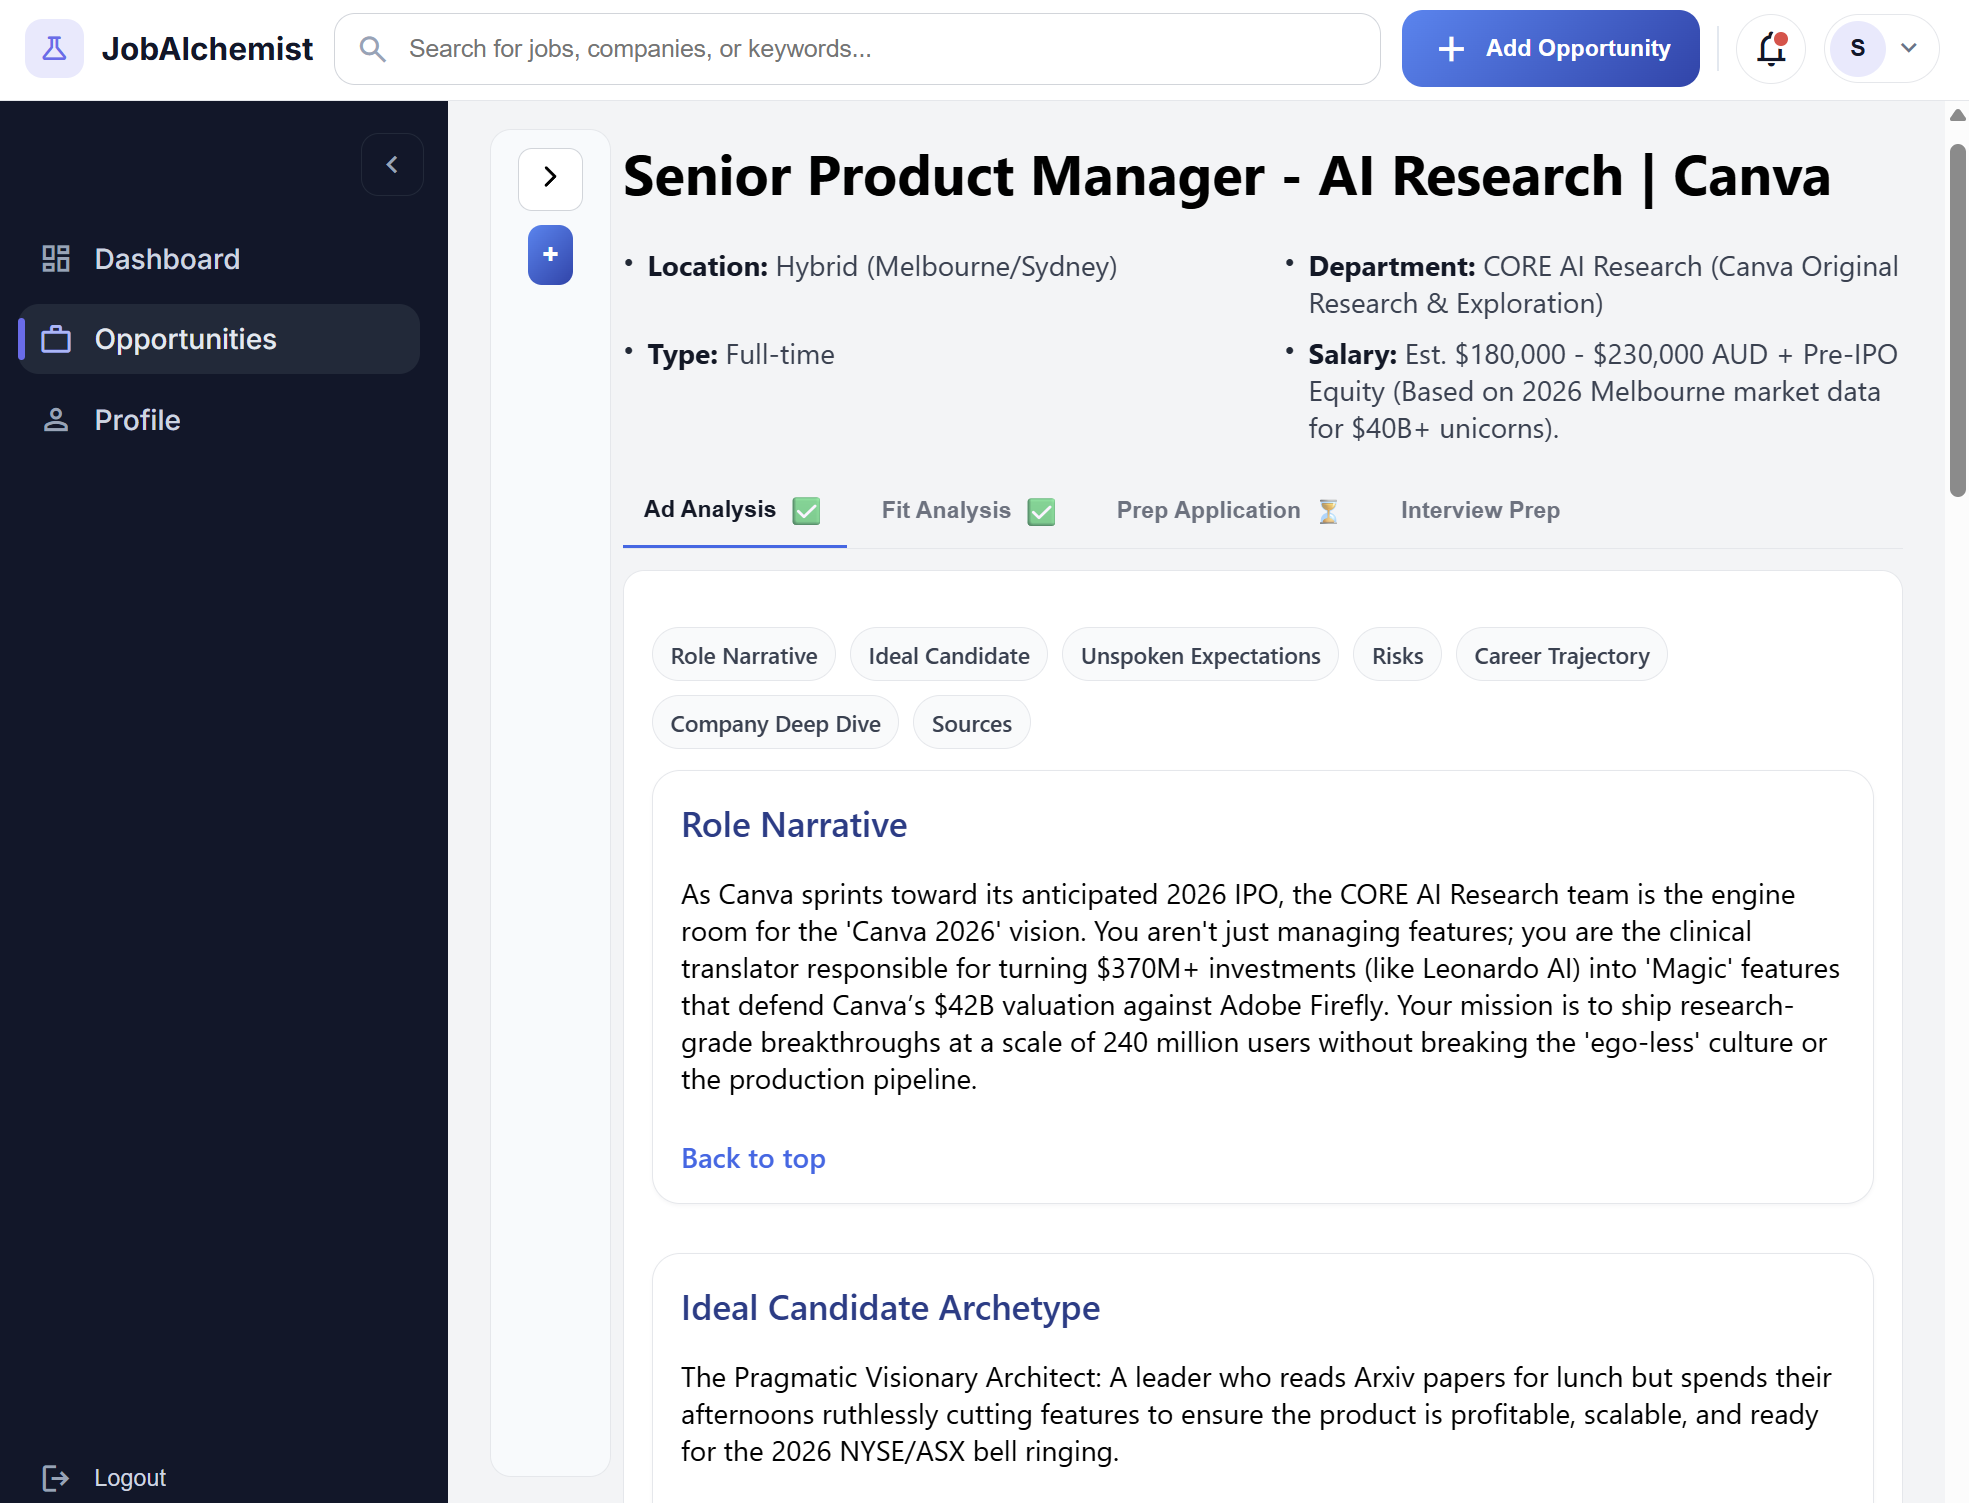Click the Fit Analysis green checkmark

point(1041,511)
